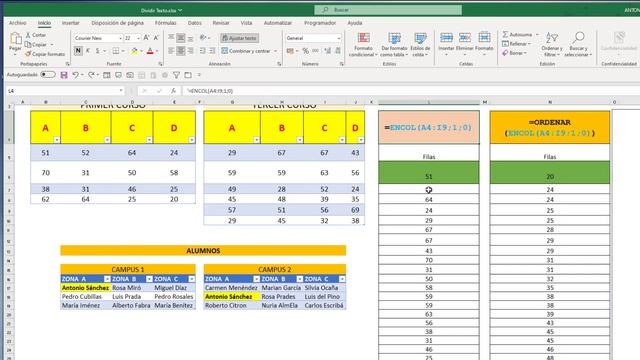The image size is (640, 360).
Task: Apply underline with the S button
Action: pyautogui.click(x=97, y=51)
